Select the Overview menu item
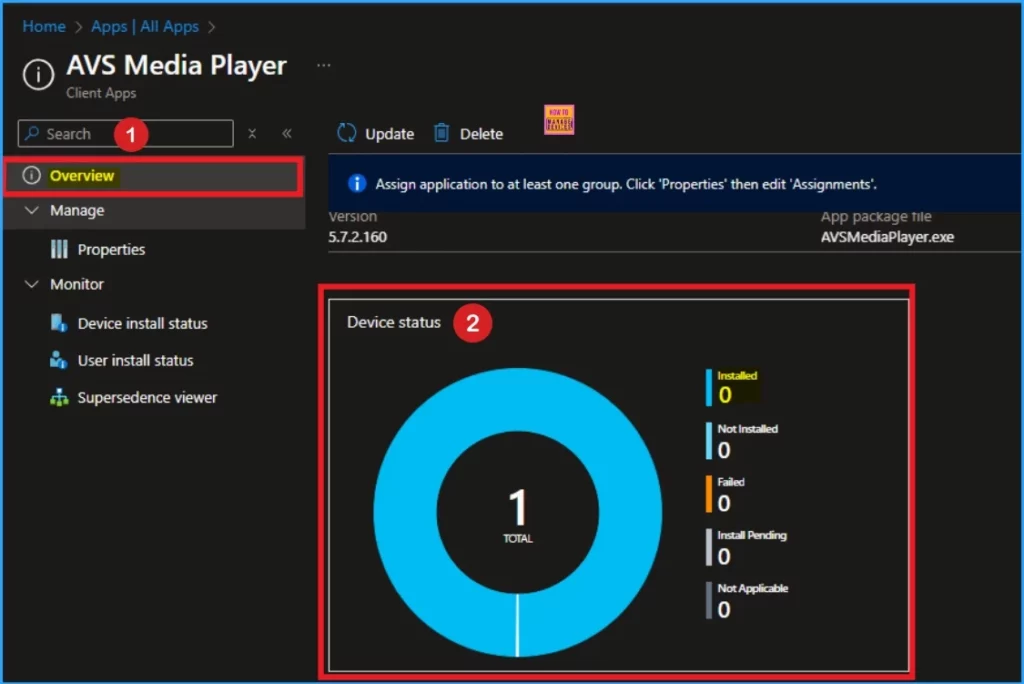 pos(154,176)
